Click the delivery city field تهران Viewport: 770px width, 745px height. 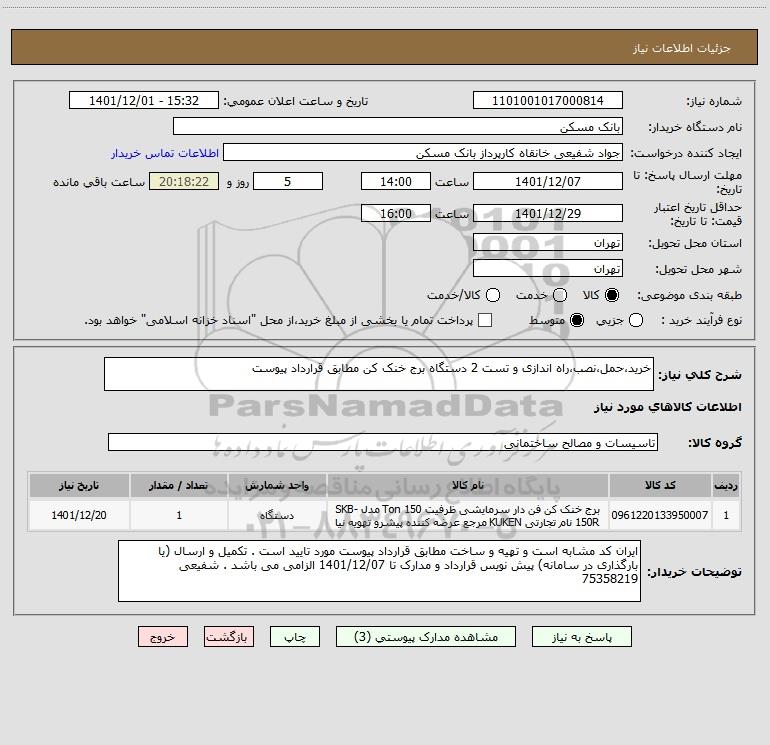(x=548, y=269)
